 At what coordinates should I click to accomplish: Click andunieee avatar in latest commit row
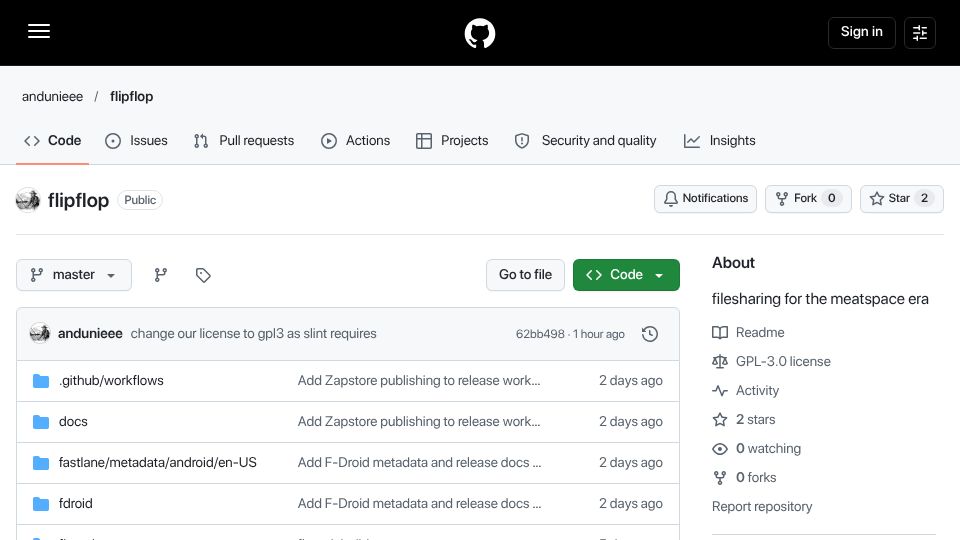40,333
